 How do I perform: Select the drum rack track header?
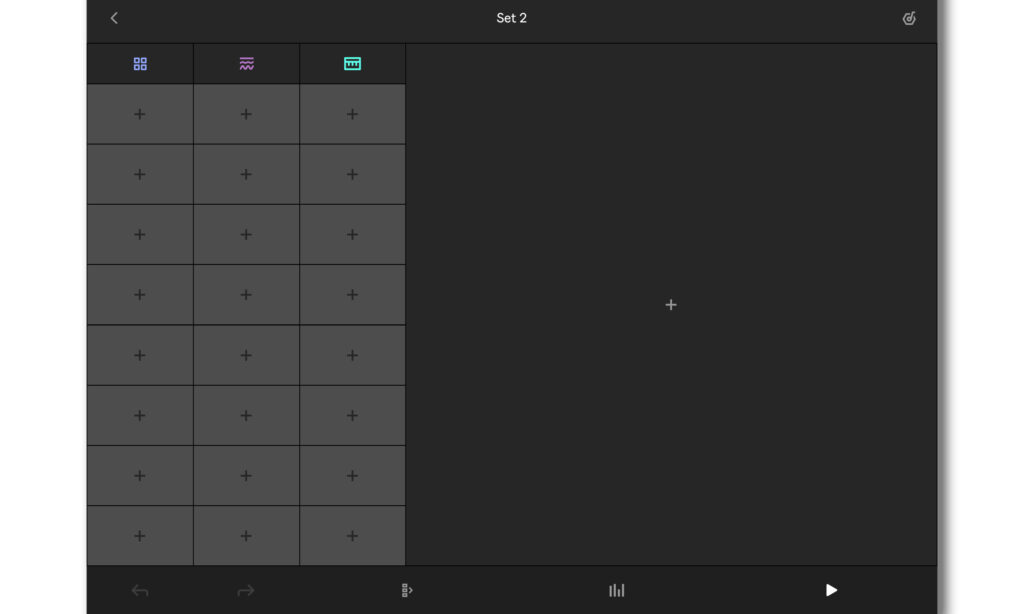point(140,63)
